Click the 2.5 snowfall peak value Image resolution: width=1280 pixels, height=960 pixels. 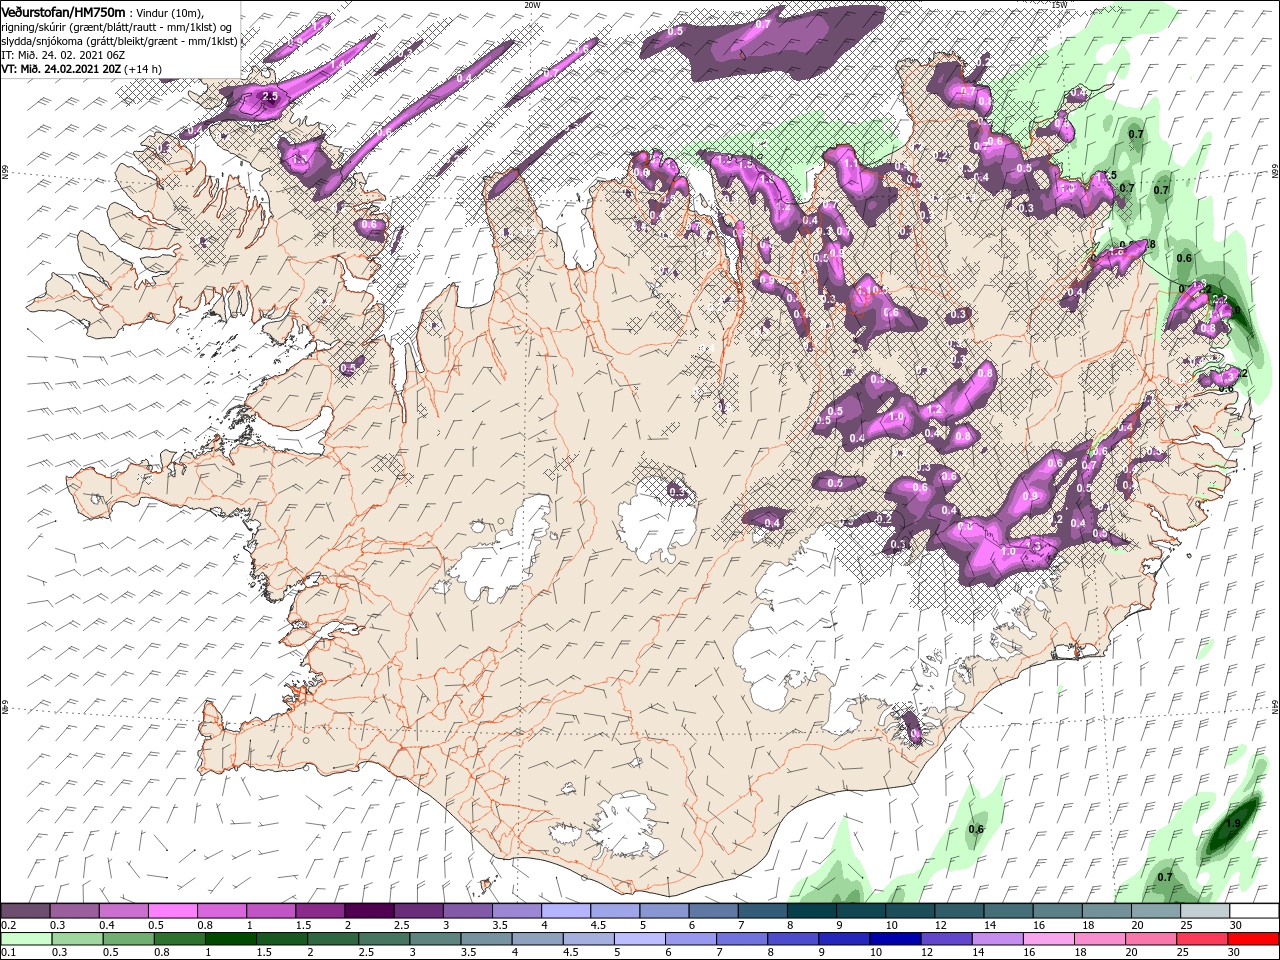(269, 96)
